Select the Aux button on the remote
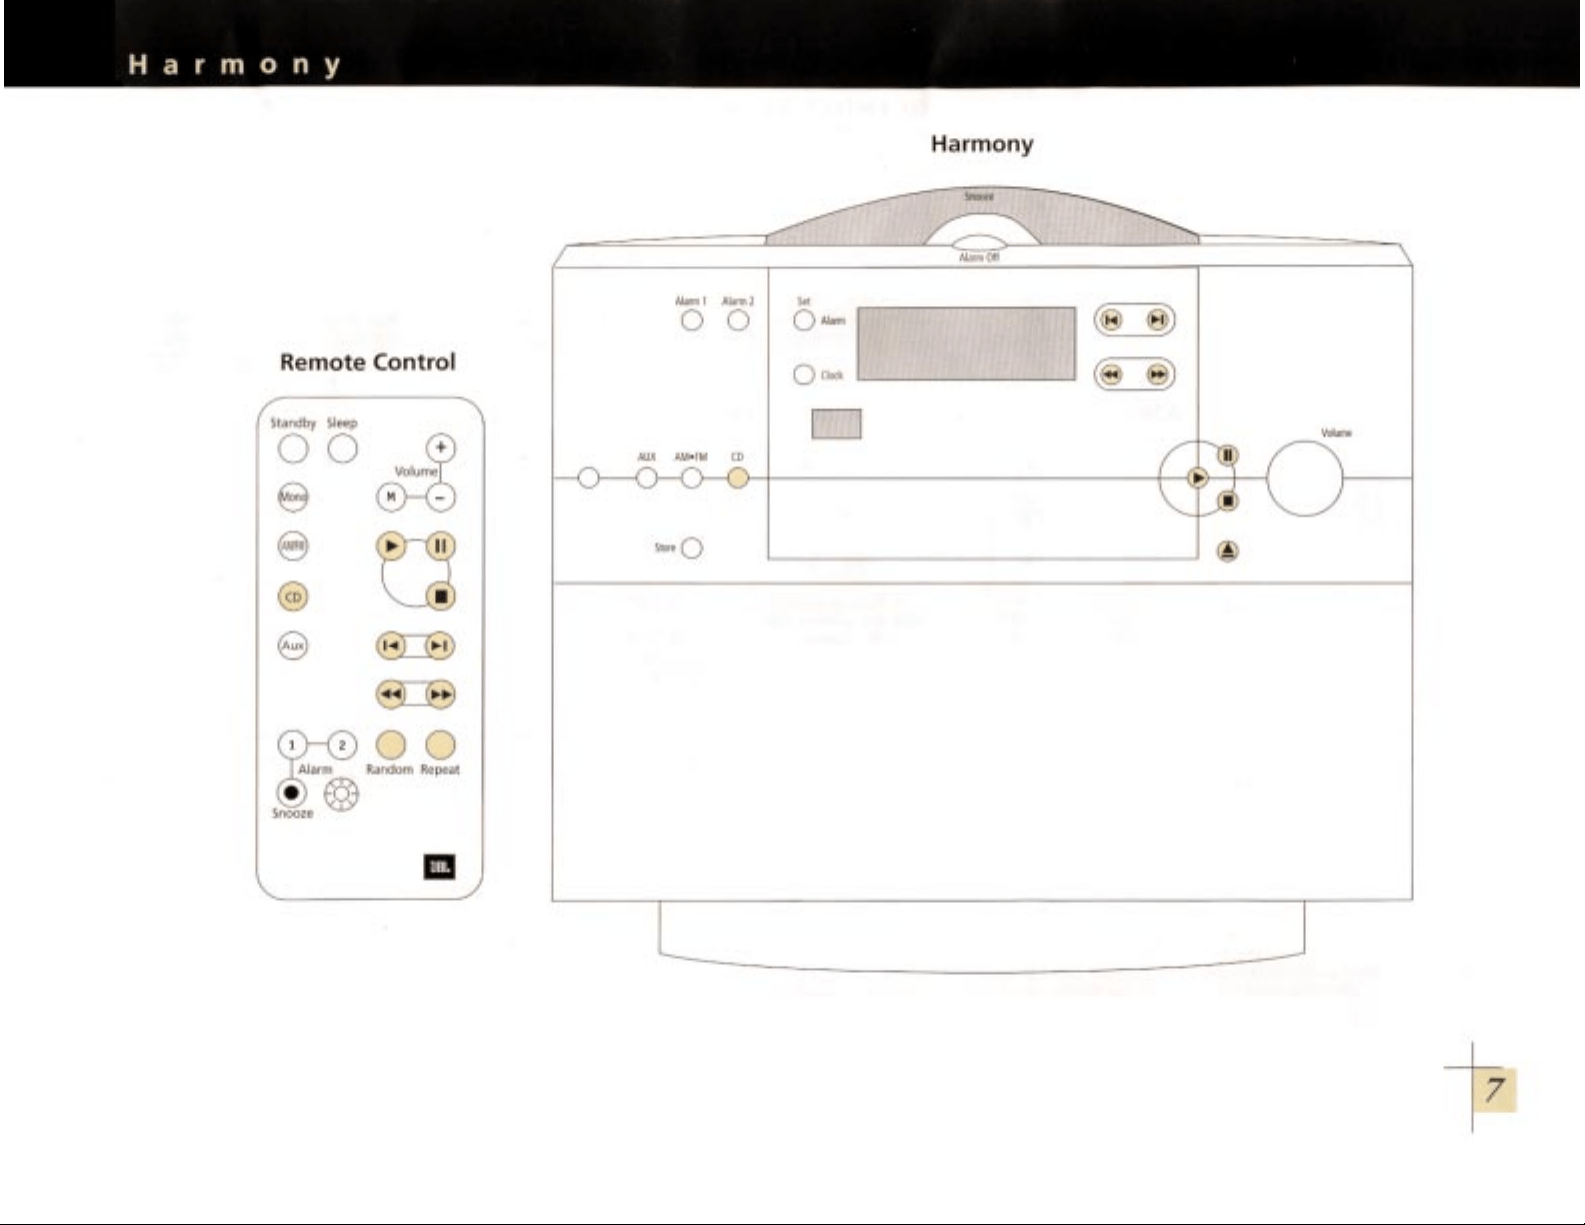 pos(293,645)
